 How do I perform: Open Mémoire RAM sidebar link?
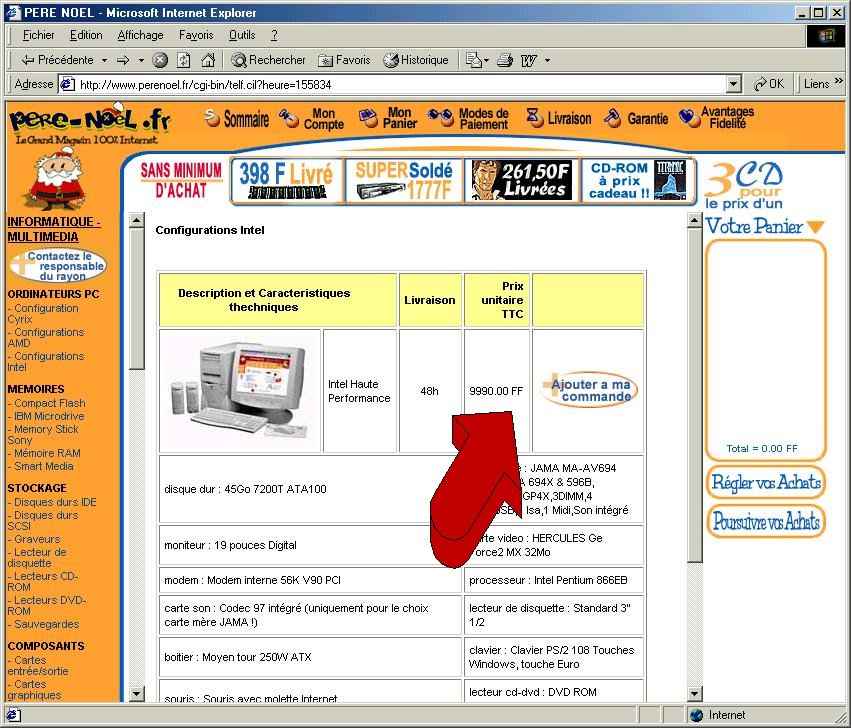pos(45,453)
